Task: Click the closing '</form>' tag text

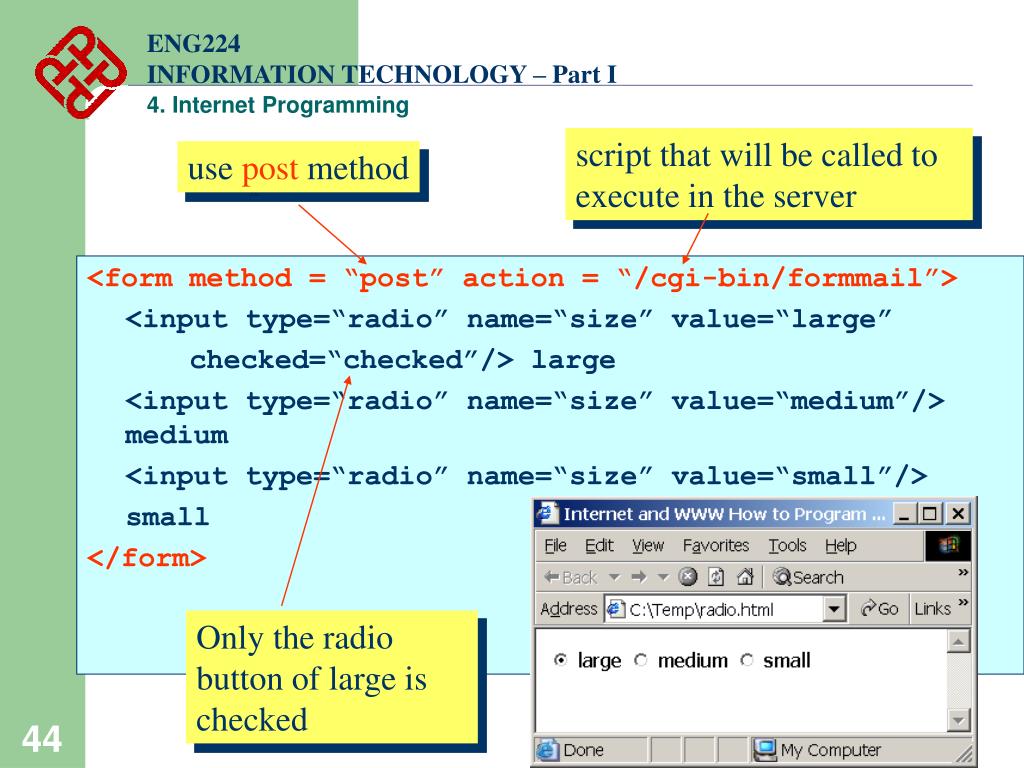Action: pyautogui.click(x=146, y=558)
